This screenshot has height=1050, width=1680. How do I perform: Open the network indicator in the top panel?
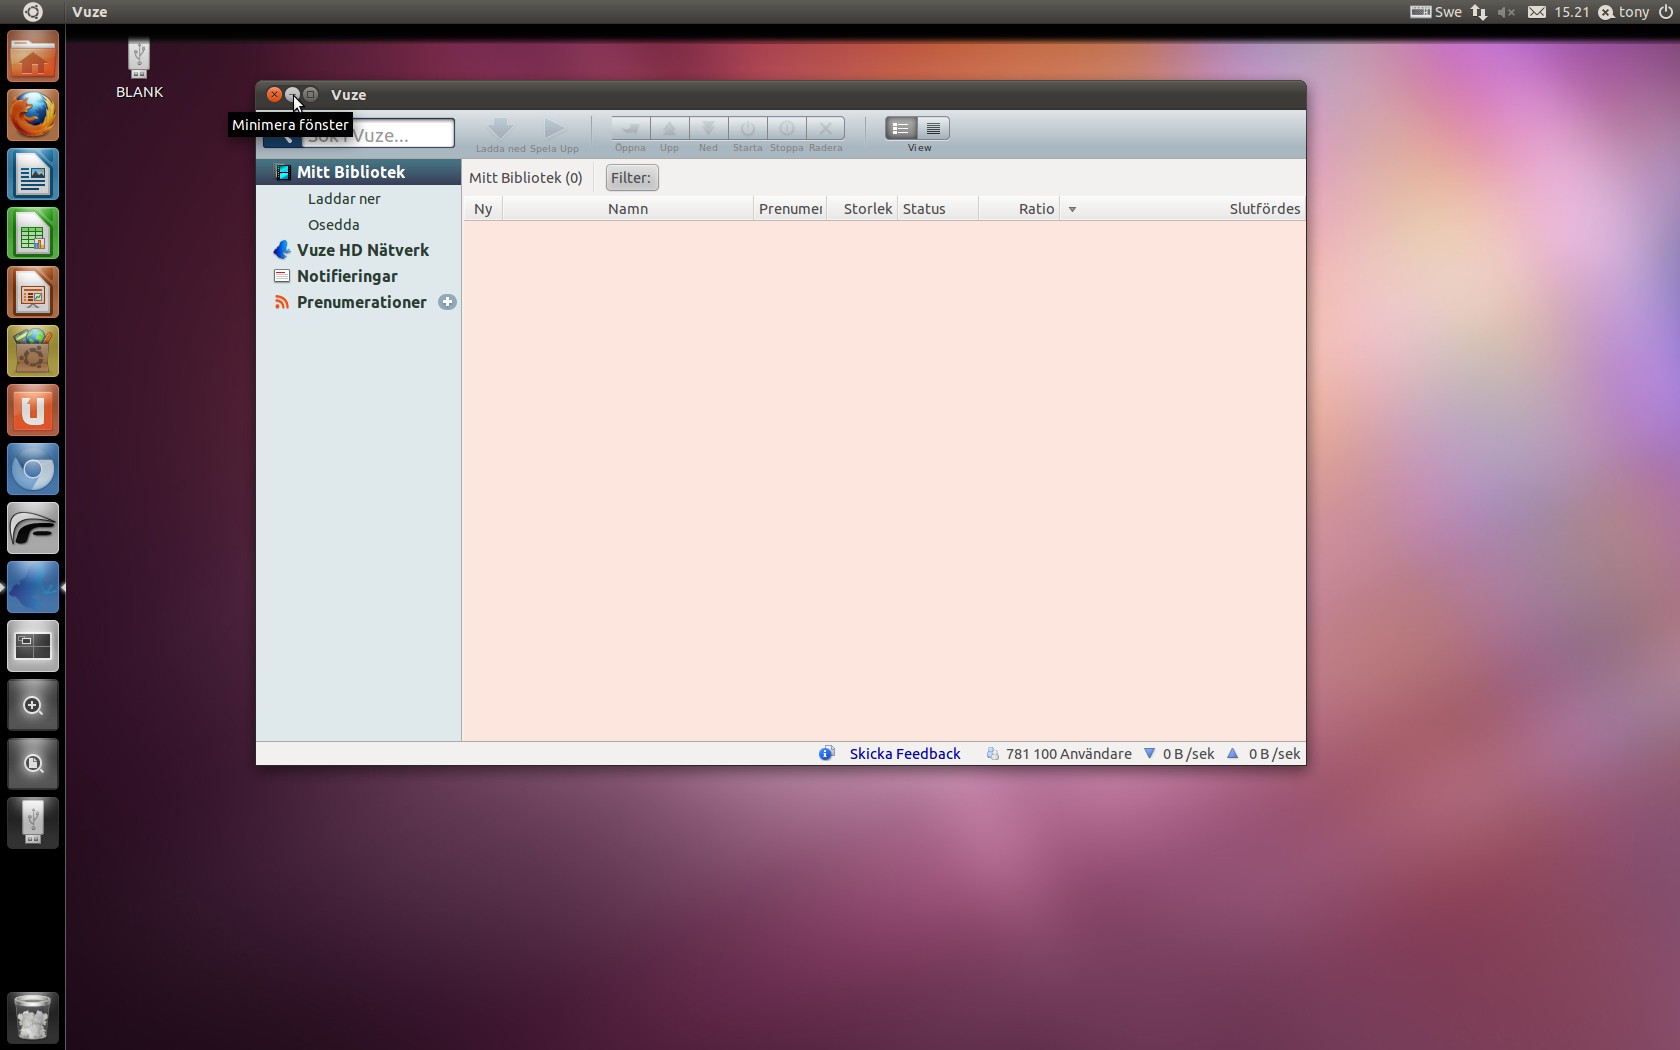1479,12
